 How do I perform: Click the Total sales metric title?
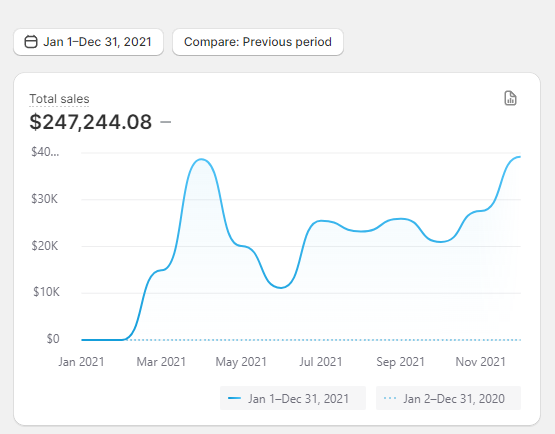click(59, 99)
